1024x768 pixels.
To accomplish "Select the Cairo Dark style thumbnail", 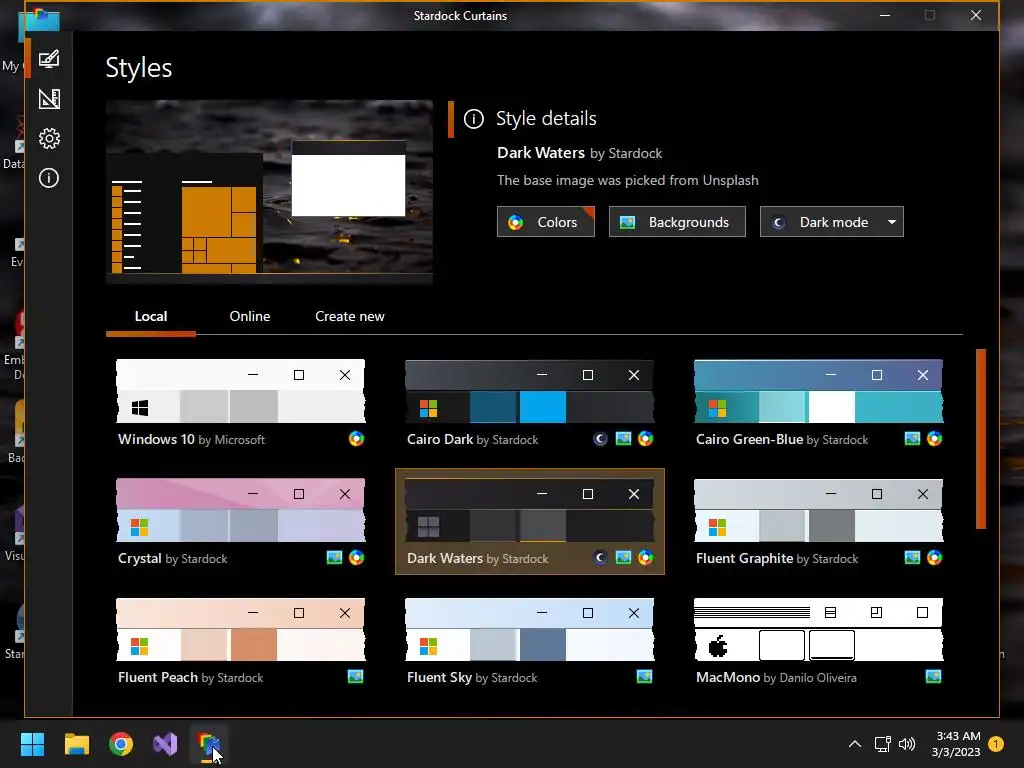I will (530, 391).
